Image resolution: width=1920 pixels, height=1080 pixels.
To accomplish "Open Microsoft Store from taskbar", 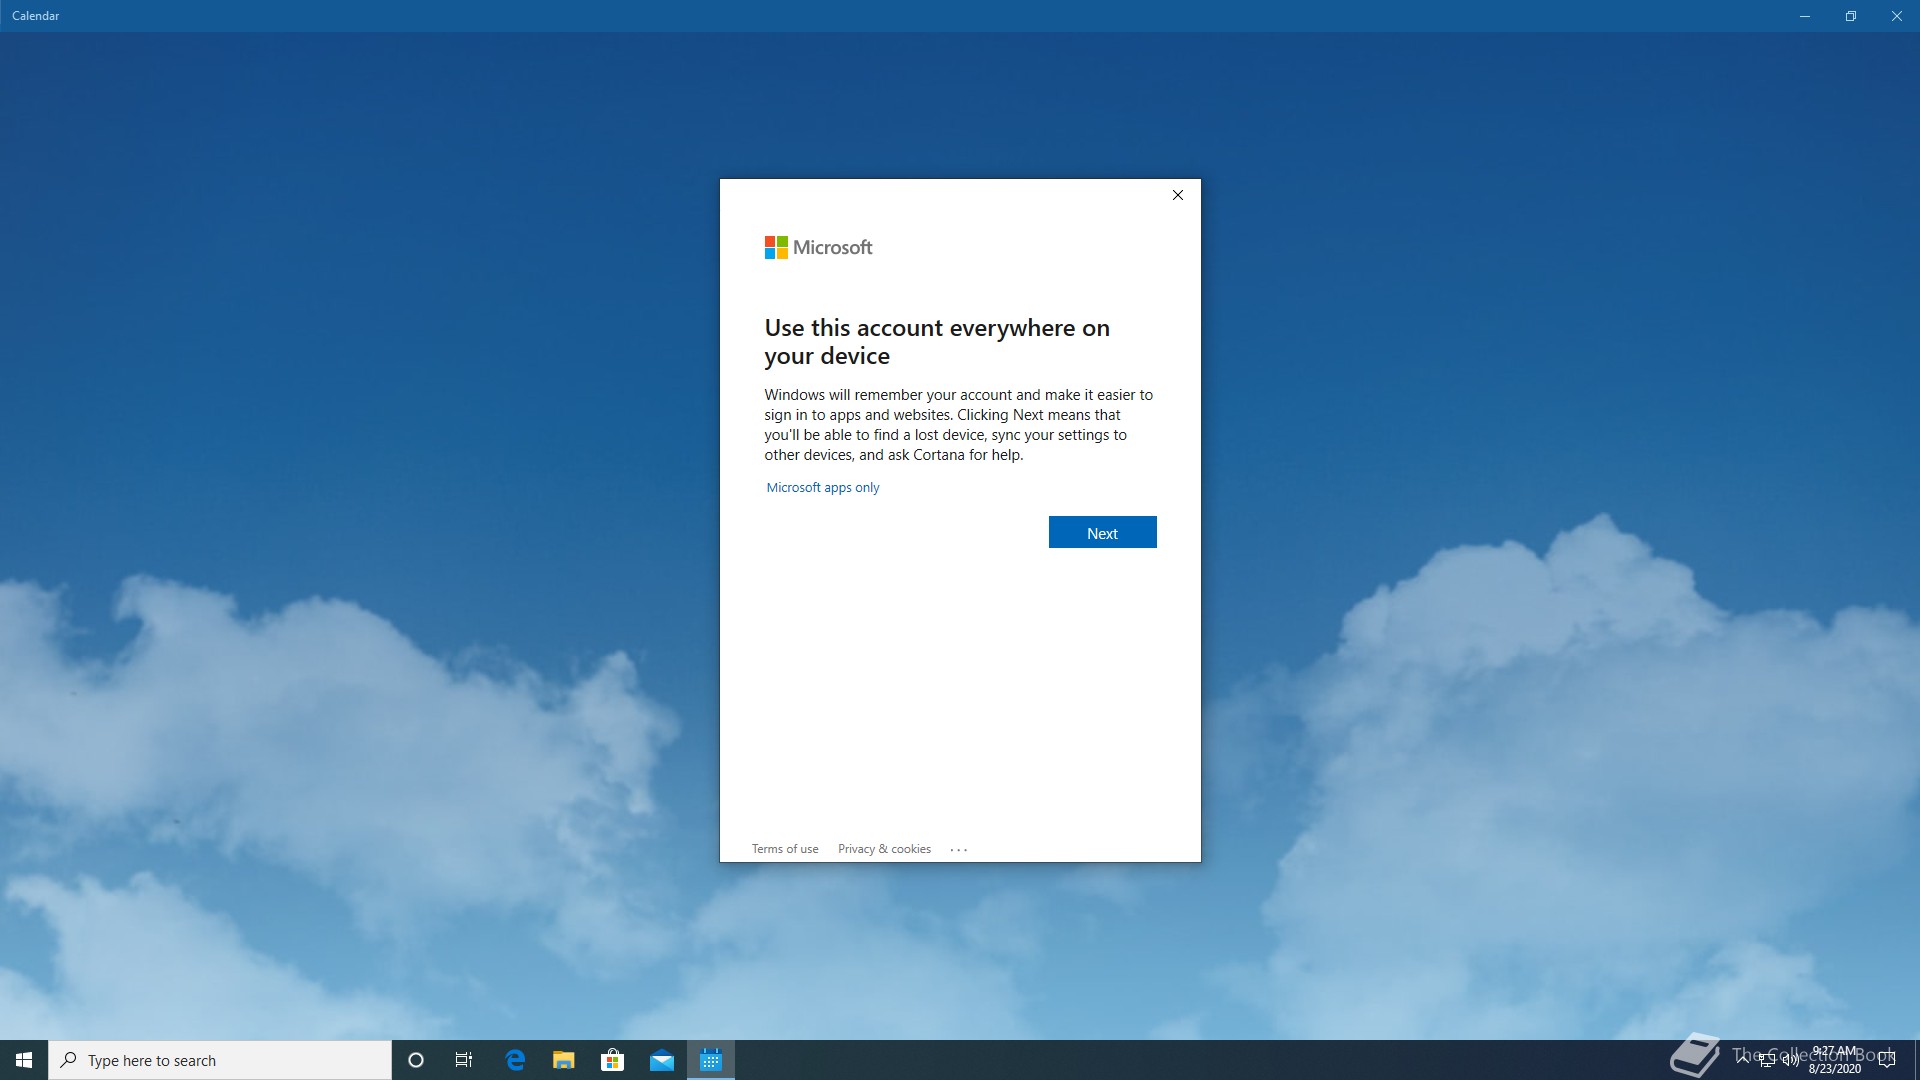I will pyautogui.click(x=612, y=1060).
